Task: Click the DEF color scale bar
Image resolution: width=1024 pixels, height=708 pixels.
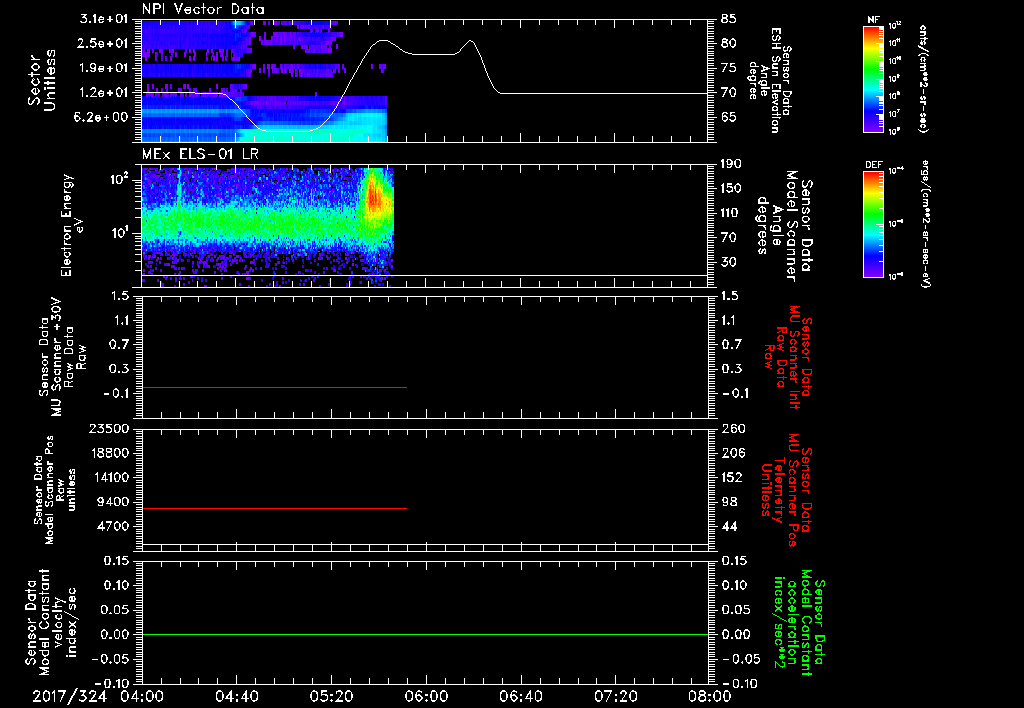Action: tap(873, 224)
